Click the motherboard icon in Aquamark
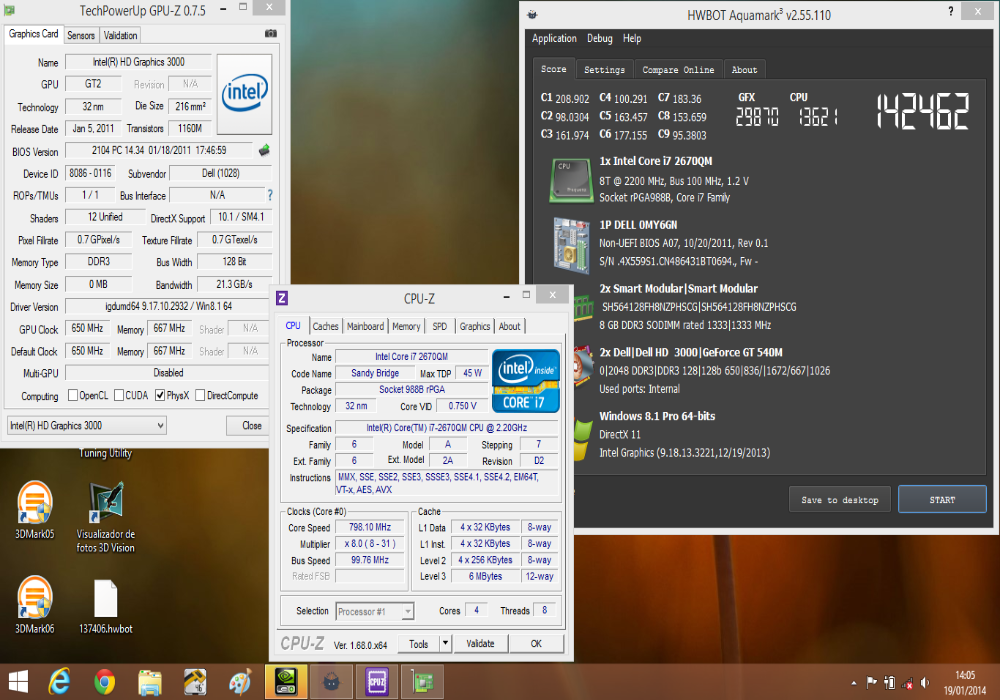Image resolution: width=1000 pixels, height=700 pixels. pyautogui.click(x=571, y=244)
